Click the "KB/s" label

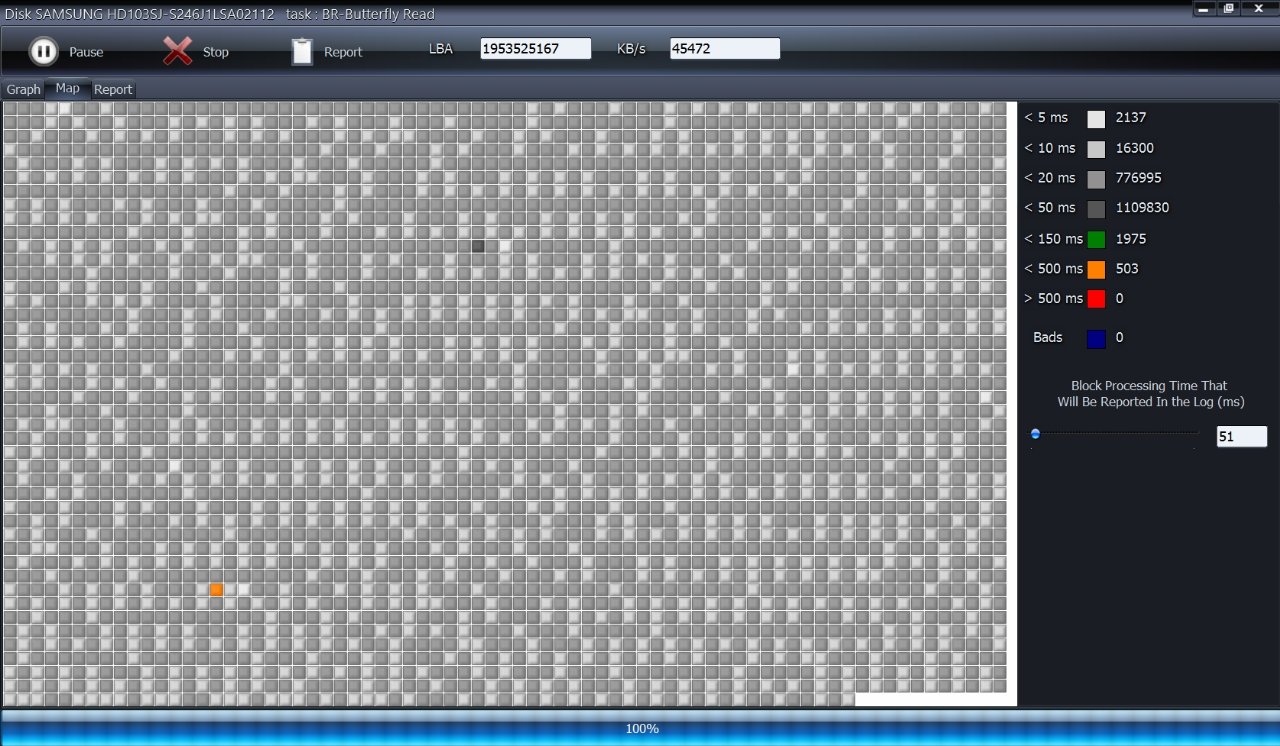[x=632, y=49]
